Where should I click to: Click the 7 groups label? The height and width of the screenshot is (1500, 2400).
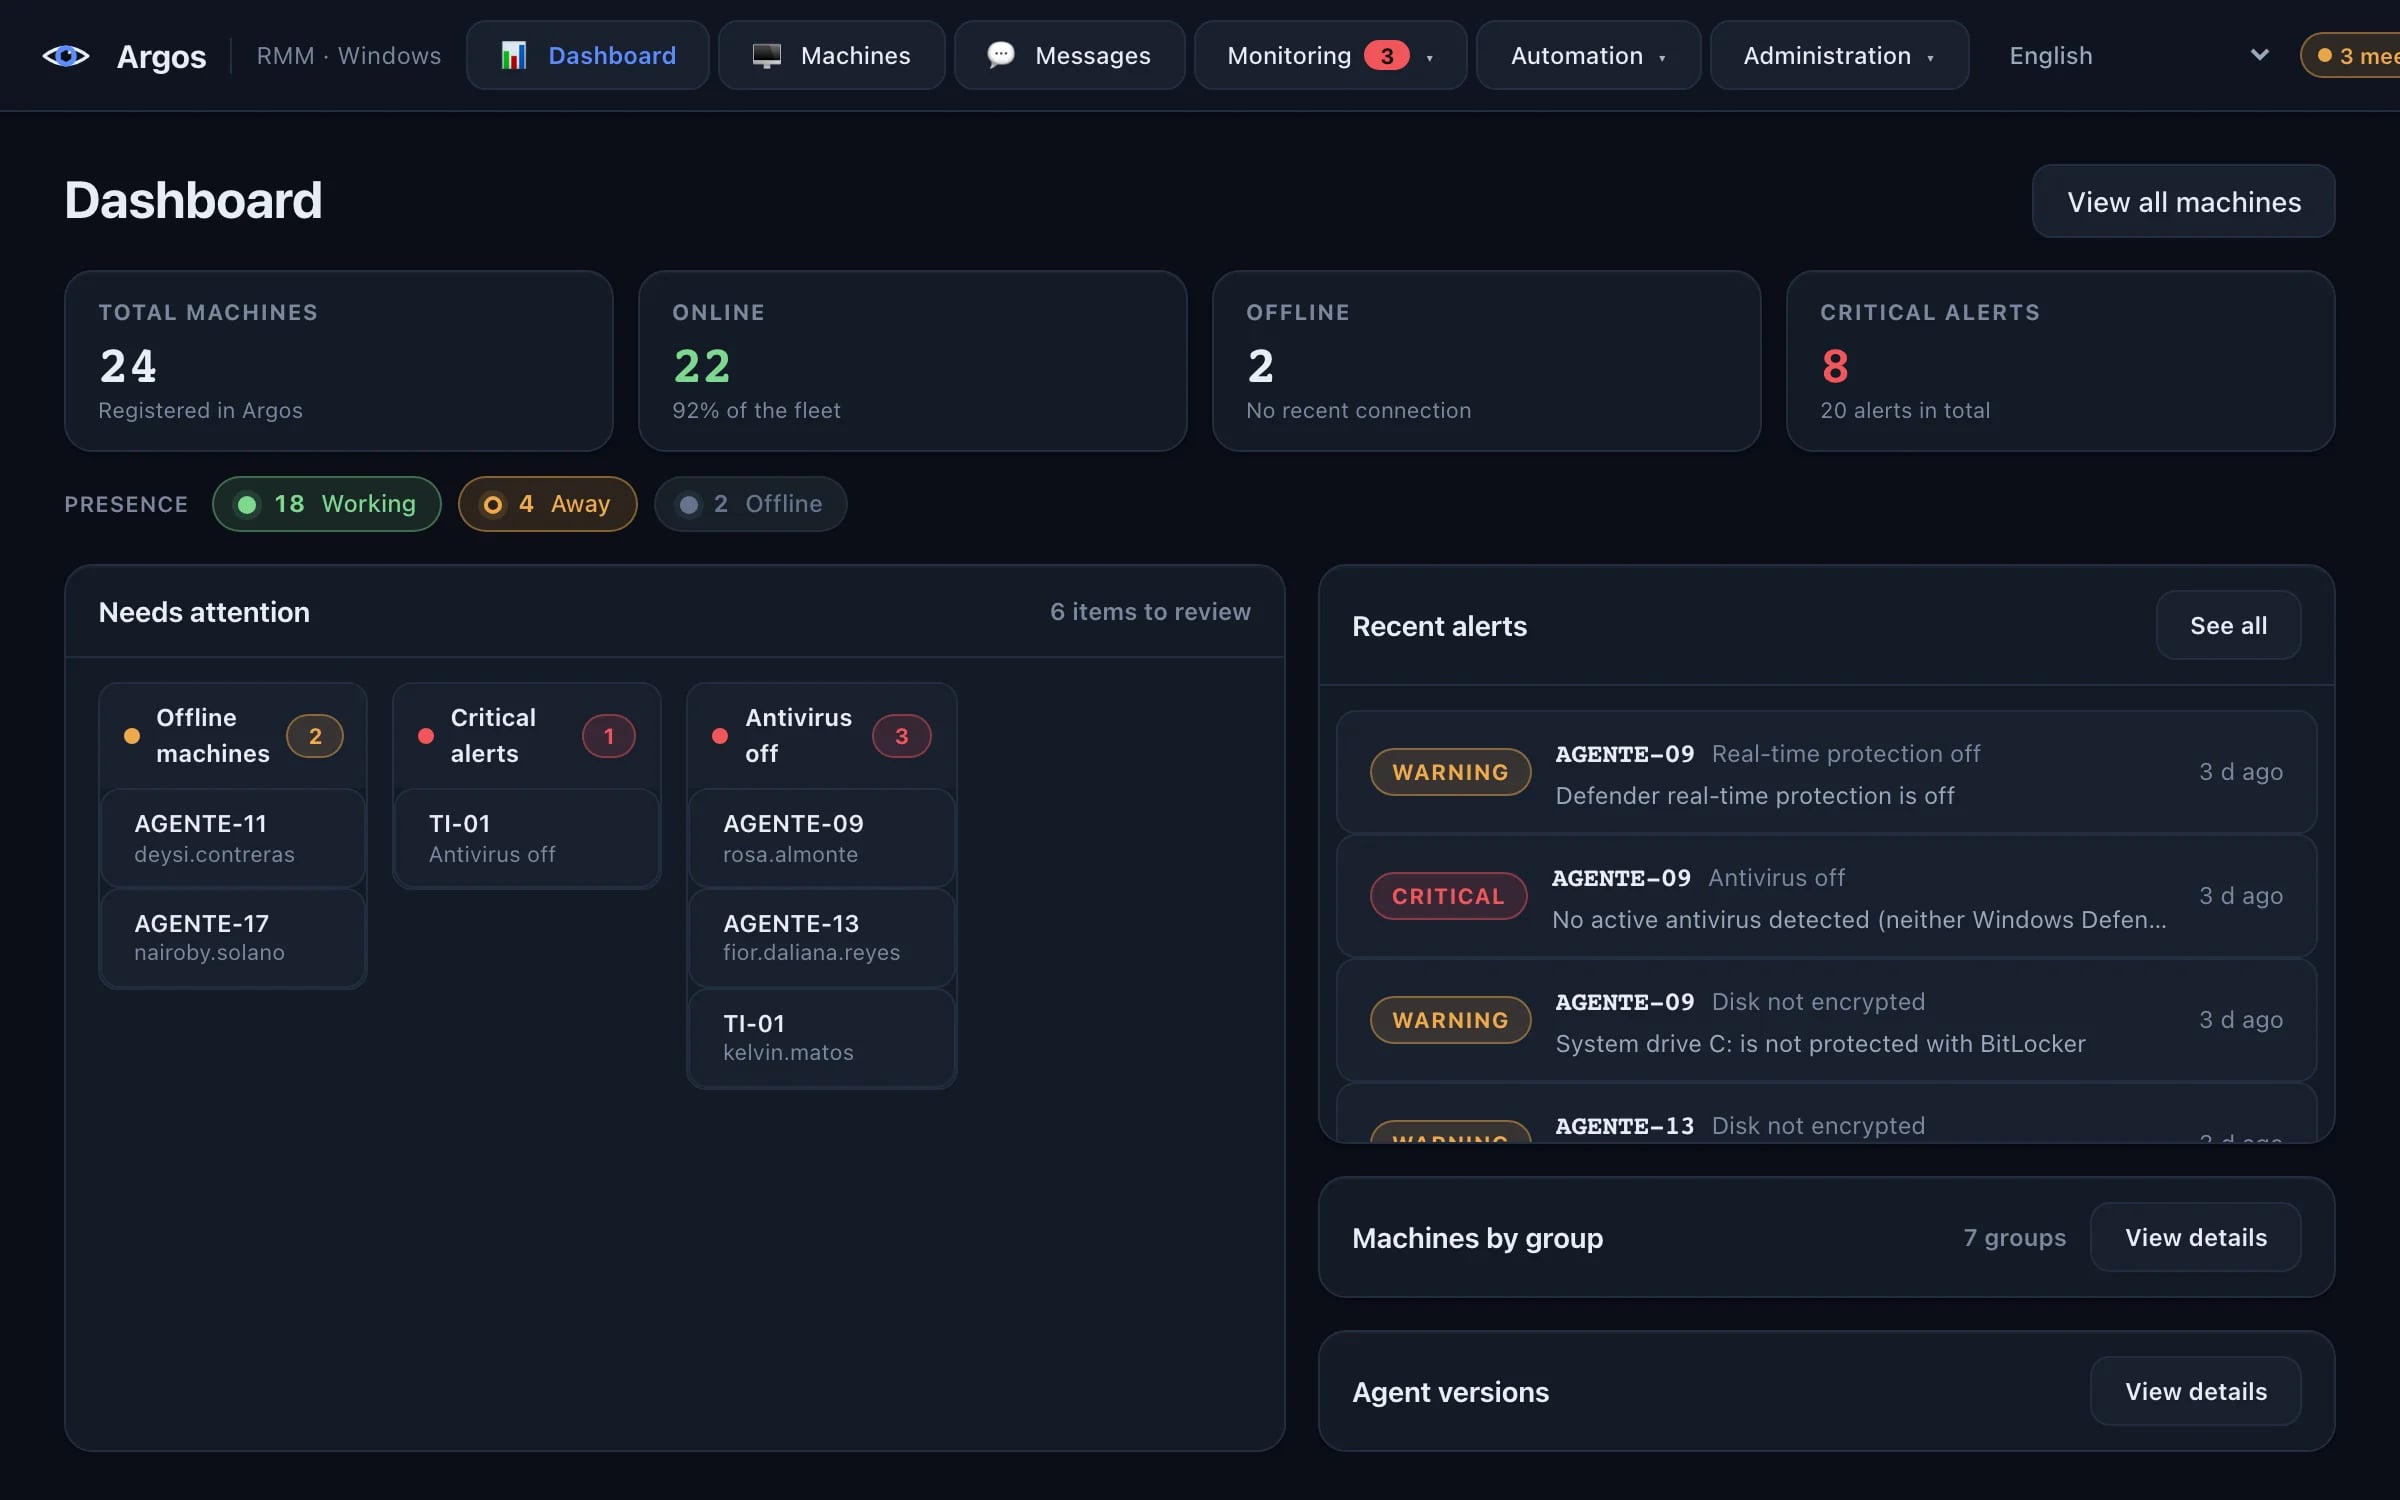click(2014, 1238)
